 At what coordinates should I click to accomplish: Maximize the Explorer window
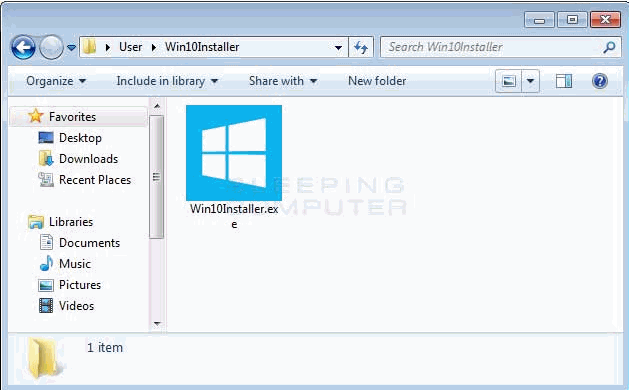pyautogui.click(x=572, y=20)
